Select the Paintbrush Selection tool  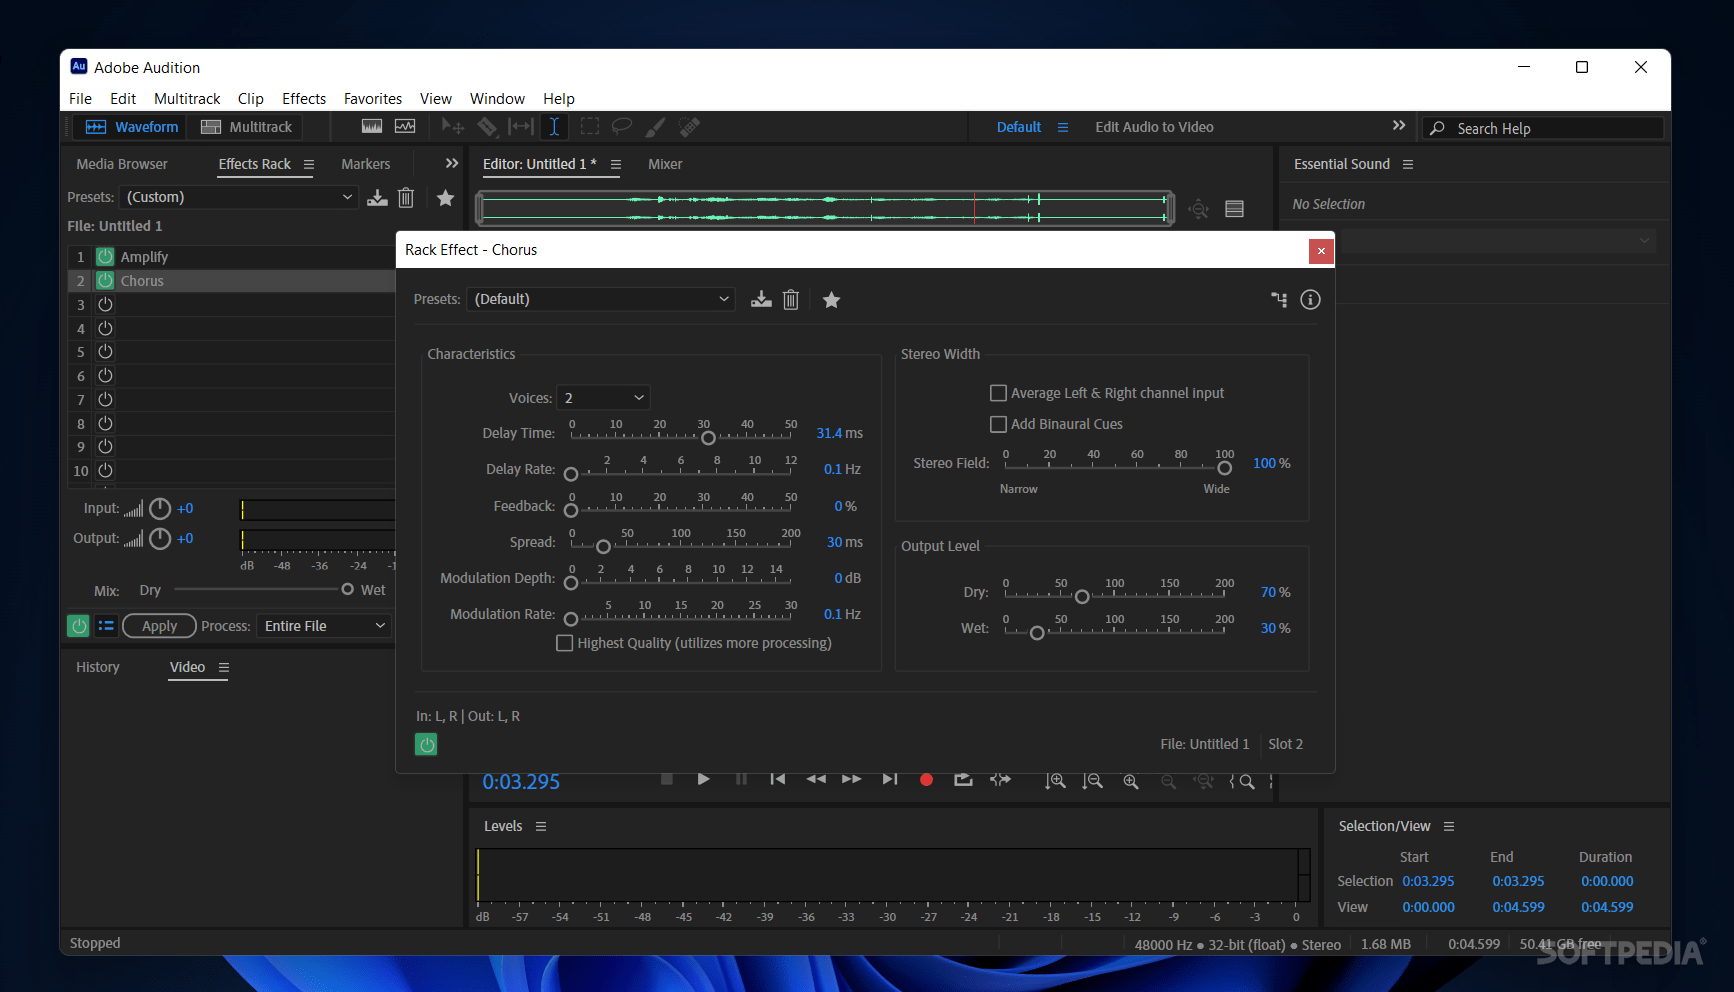[655, 127]
